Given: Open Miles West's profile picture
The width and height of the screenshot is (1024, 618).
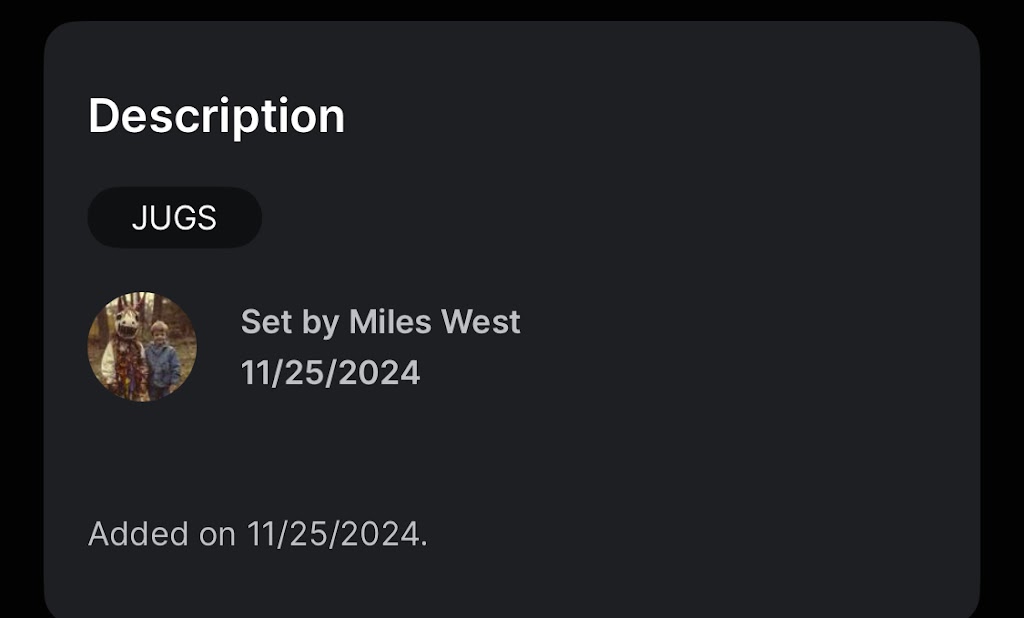Looking at the screenshot, I should coord(142,347).
